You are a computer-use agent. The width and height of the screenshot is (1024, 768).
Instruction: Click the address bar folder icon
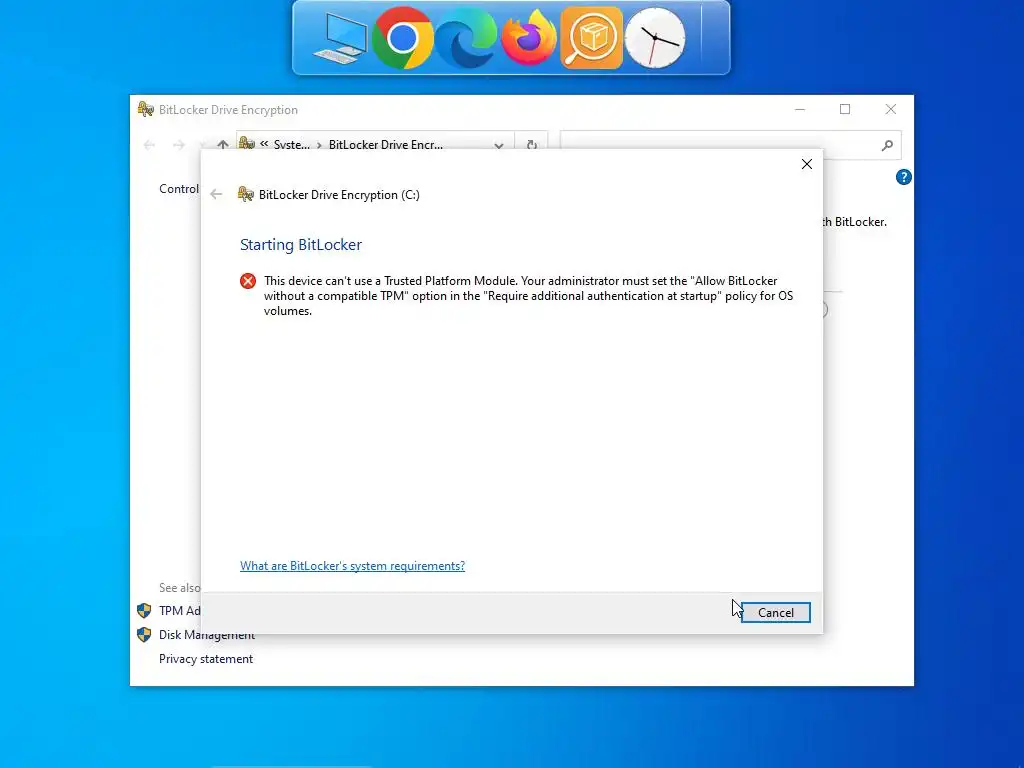(246, 144)
